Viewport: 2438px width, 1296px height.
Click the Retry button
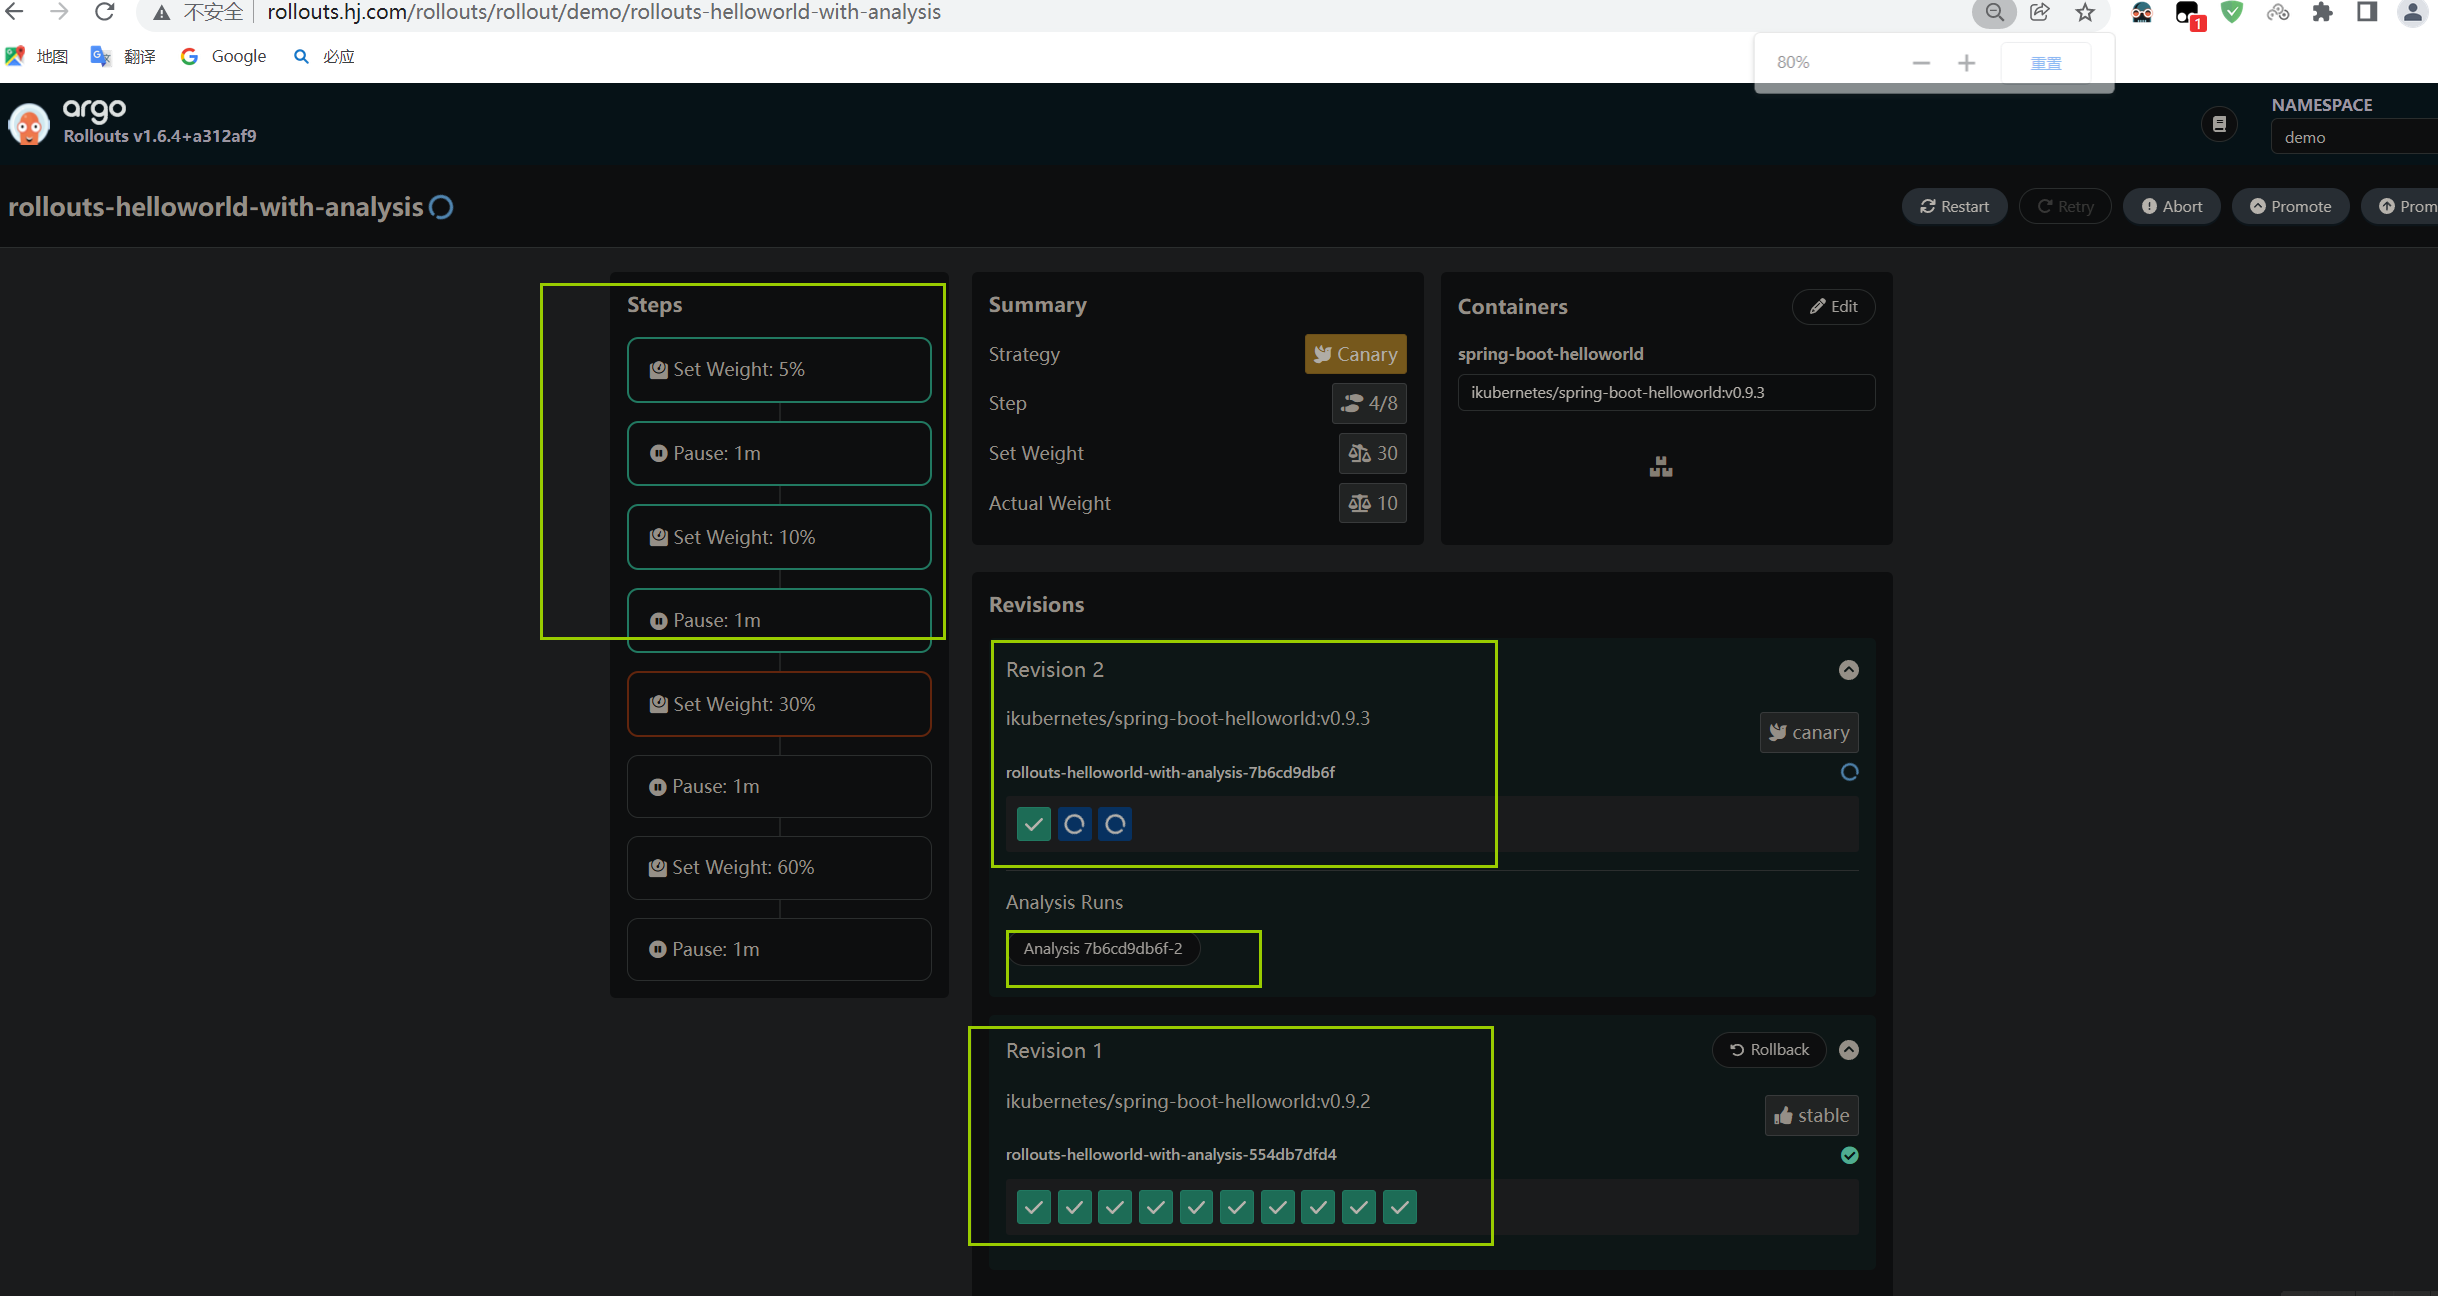[x=2065, y=206]
